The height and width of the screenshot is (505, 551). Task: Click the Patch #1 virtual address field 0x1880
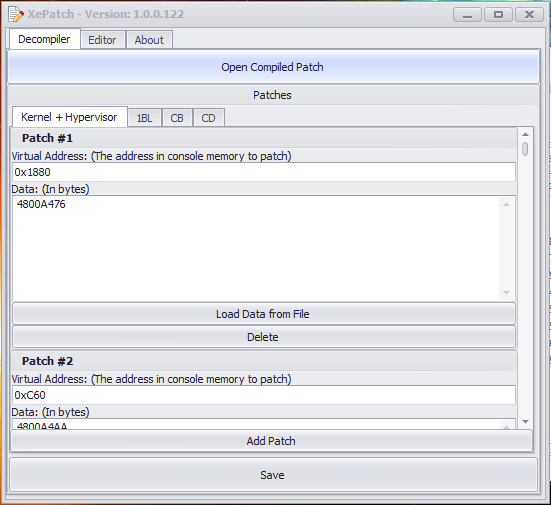(x=264, y=172)
